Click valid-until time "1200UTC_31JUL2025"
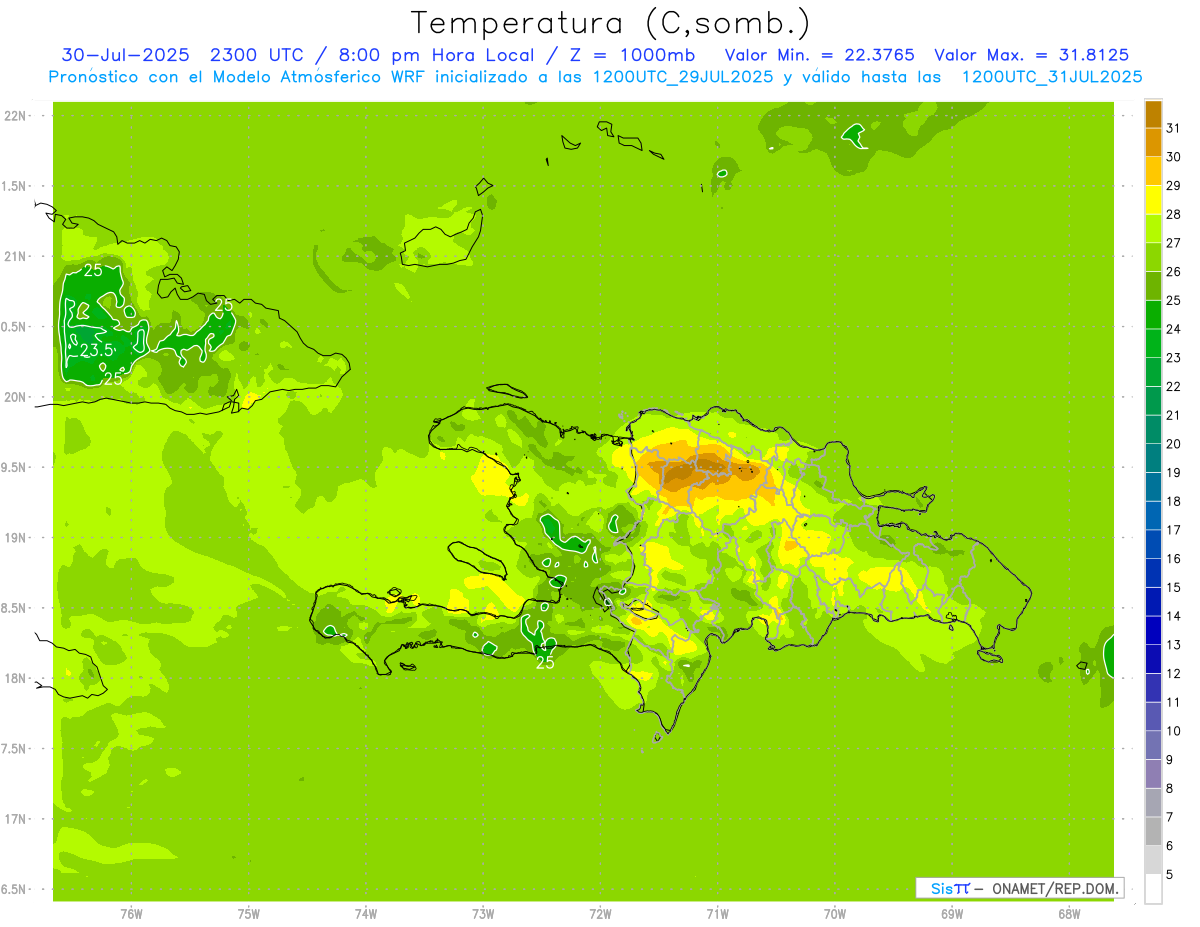Screen dimensions: 1200x927 [x=1052, y=77]
